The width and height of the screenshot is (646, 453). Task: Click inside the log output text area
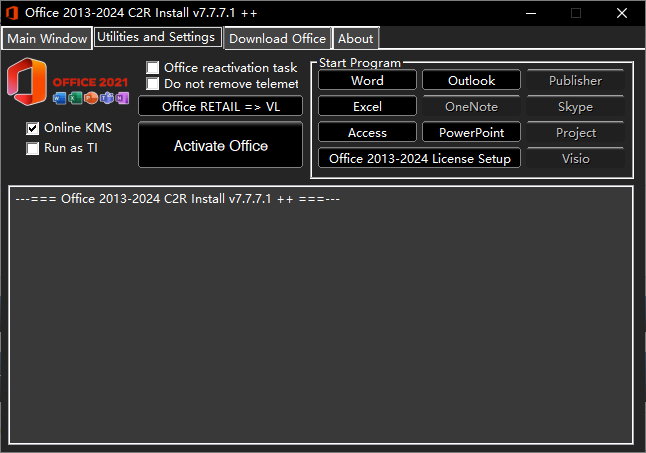(x=321, y=315)
